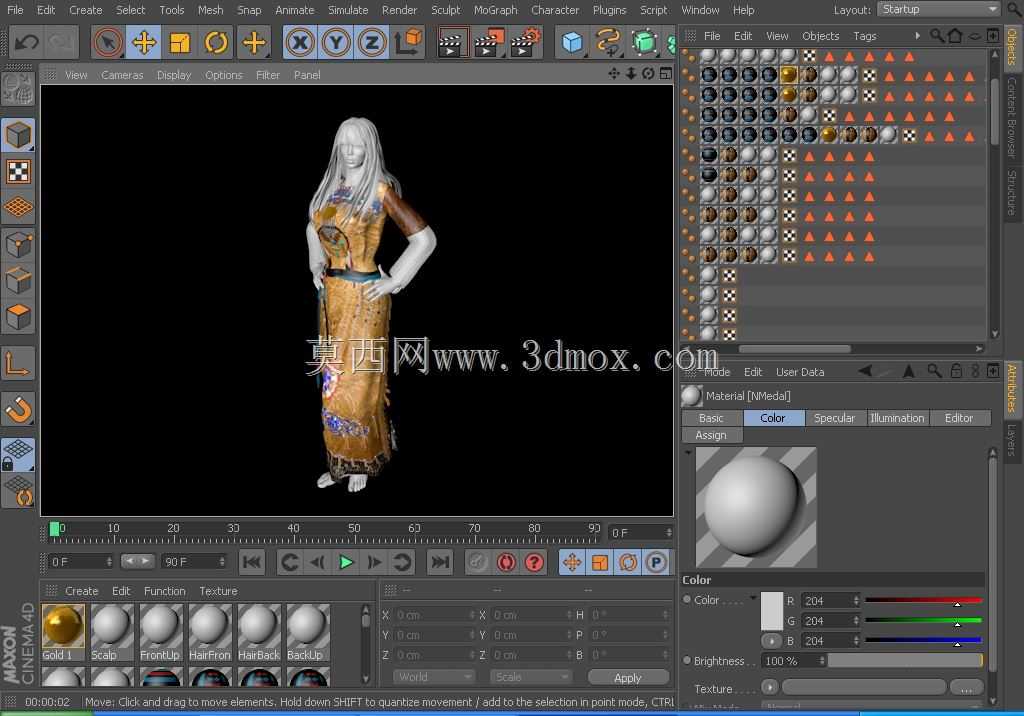The height and width of the screenshot is (716, 1024).
Task: Select the Workplane orange grid icon
Action: 18,208
